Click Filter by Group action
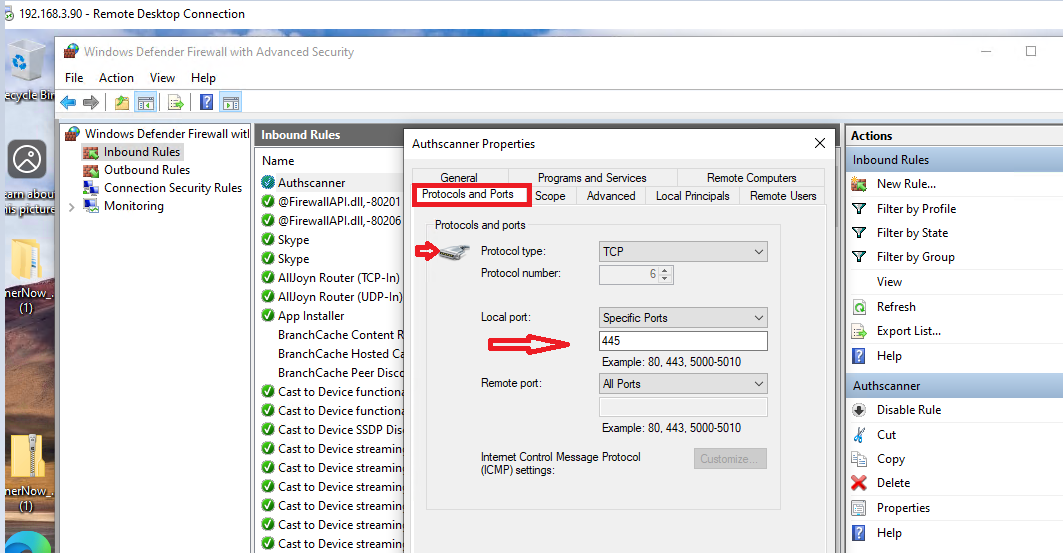This screenshot has width=1063, height=553. click(915, 257)
